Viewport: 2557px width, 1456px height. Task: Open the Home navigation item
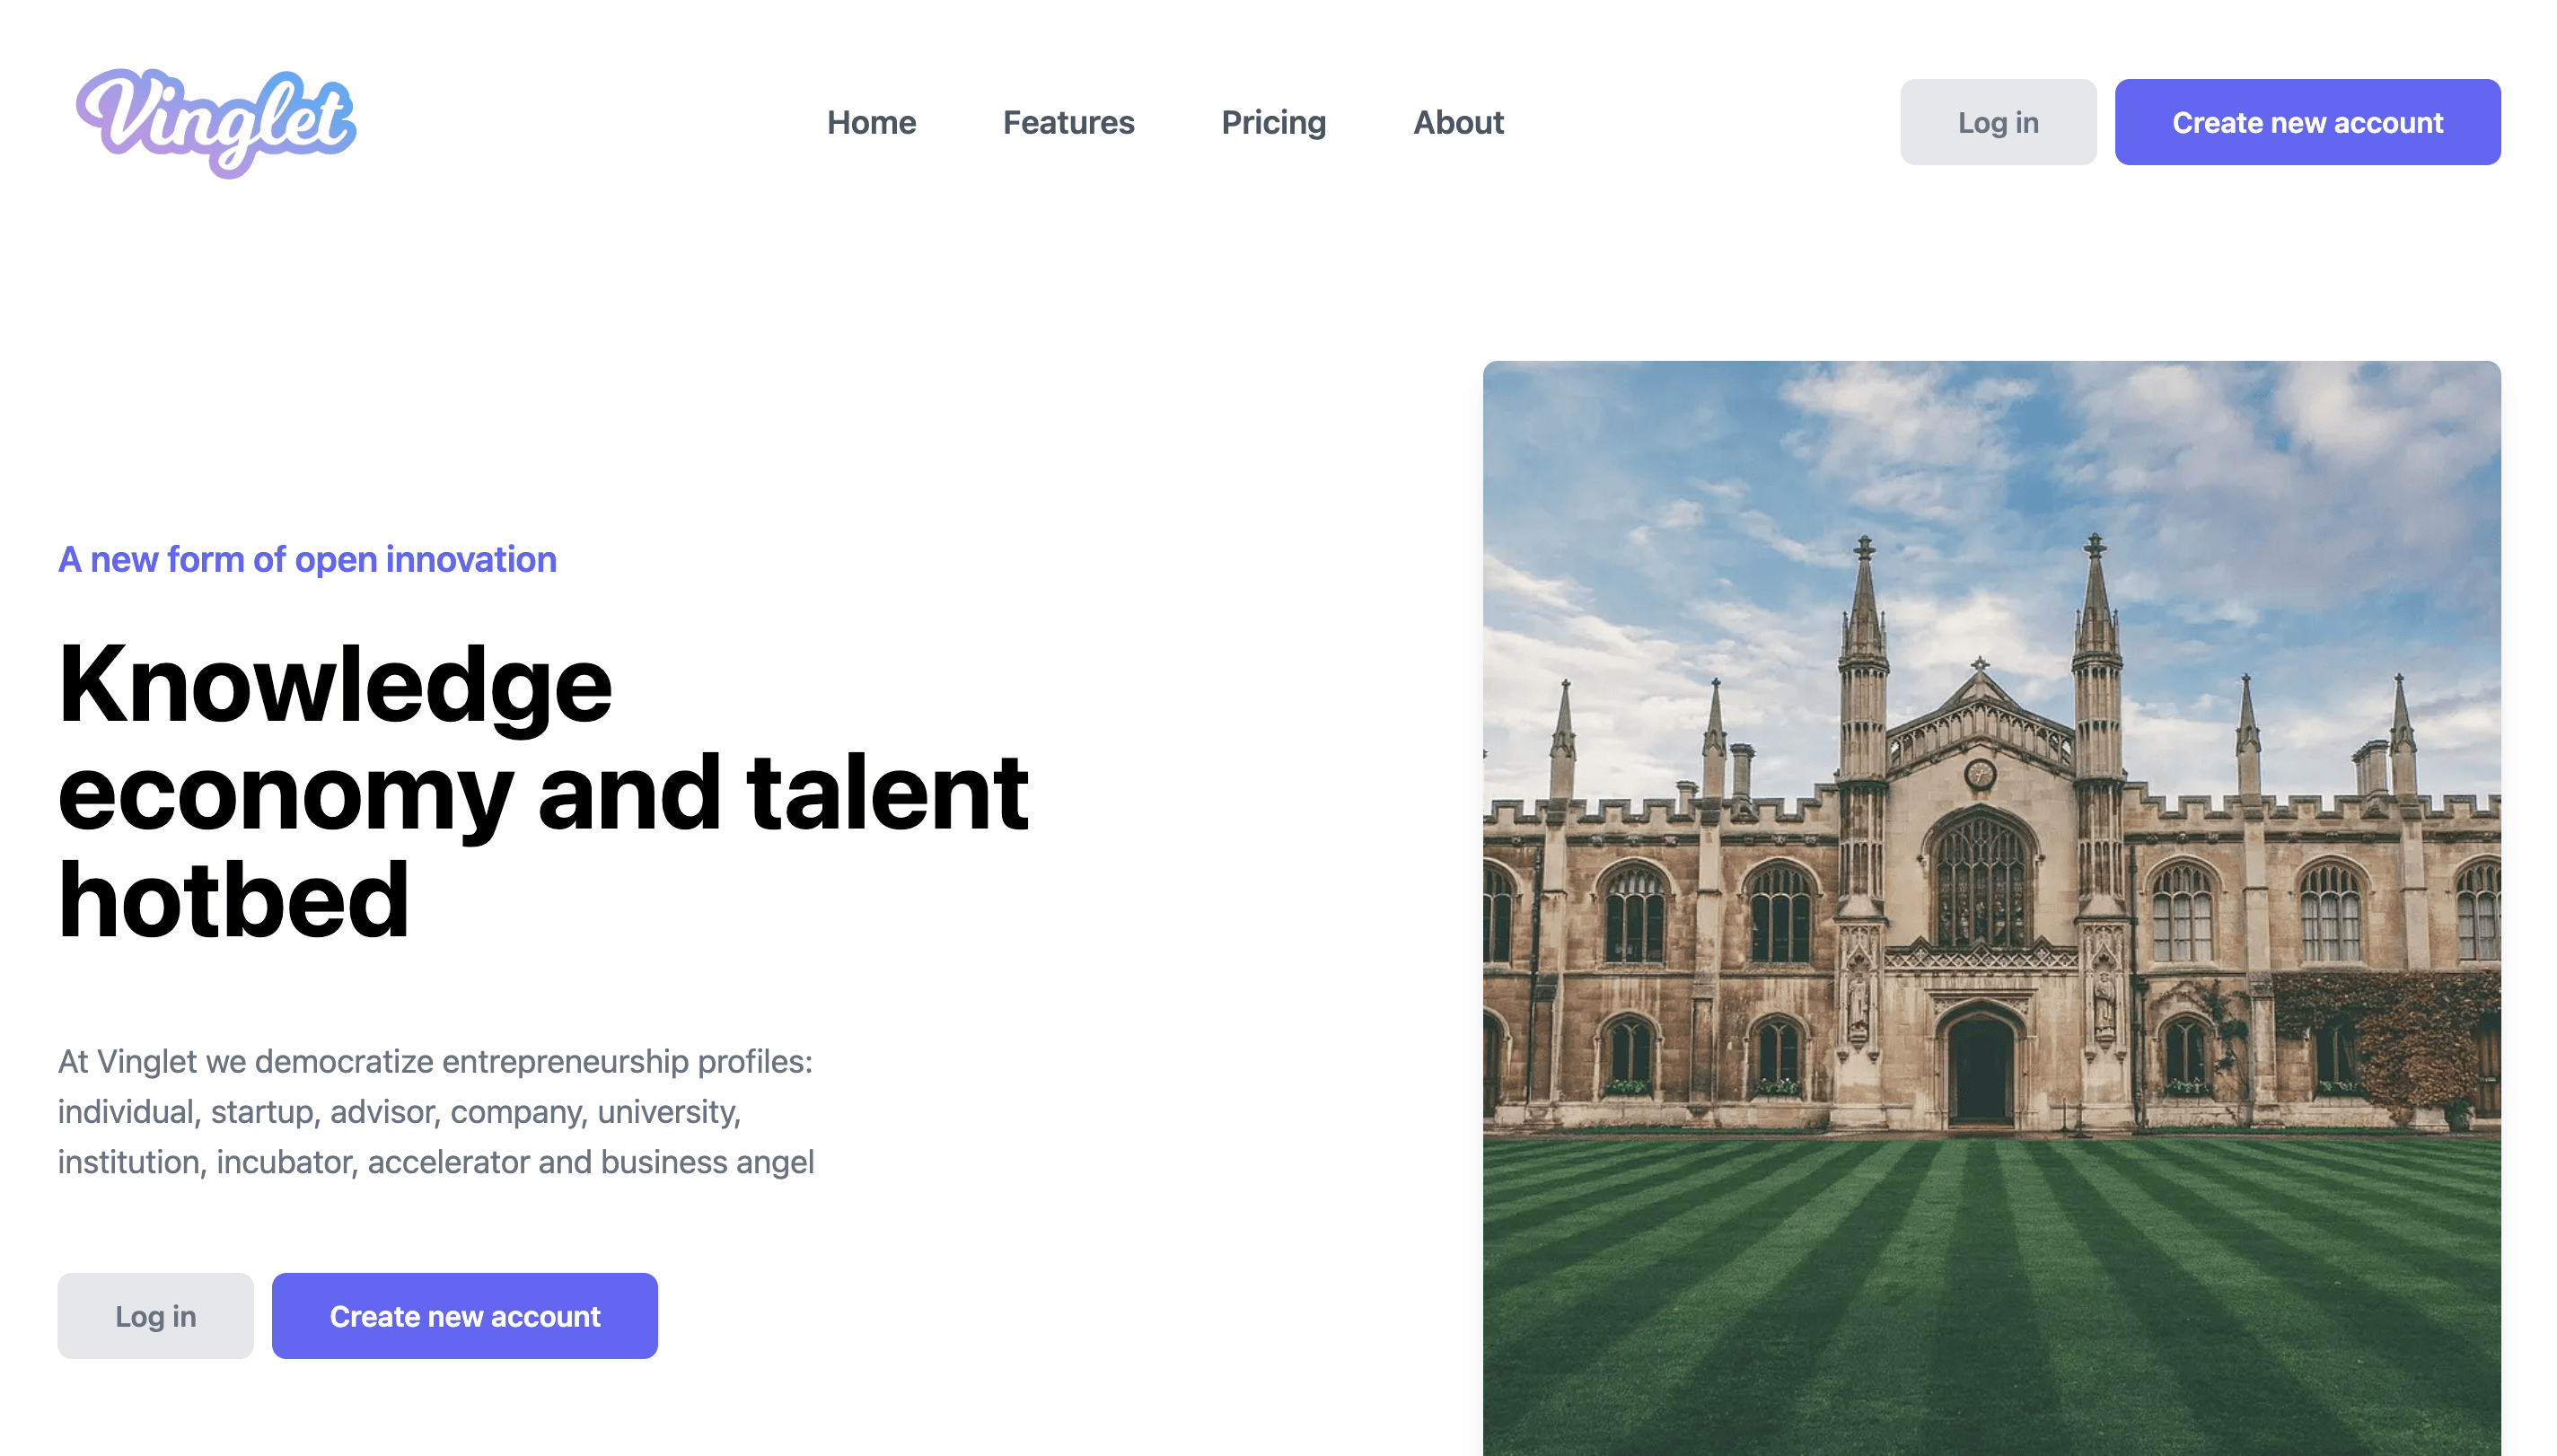871,122
